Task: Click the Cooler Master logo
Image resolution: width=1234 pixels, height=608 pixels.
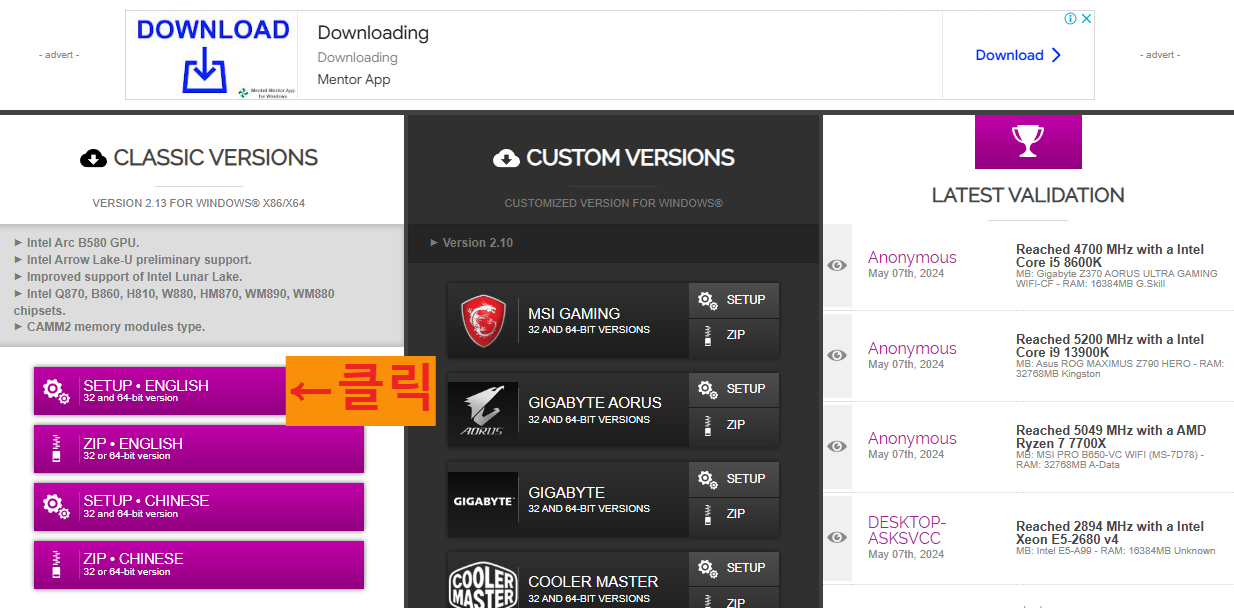Action: (483, 585)
